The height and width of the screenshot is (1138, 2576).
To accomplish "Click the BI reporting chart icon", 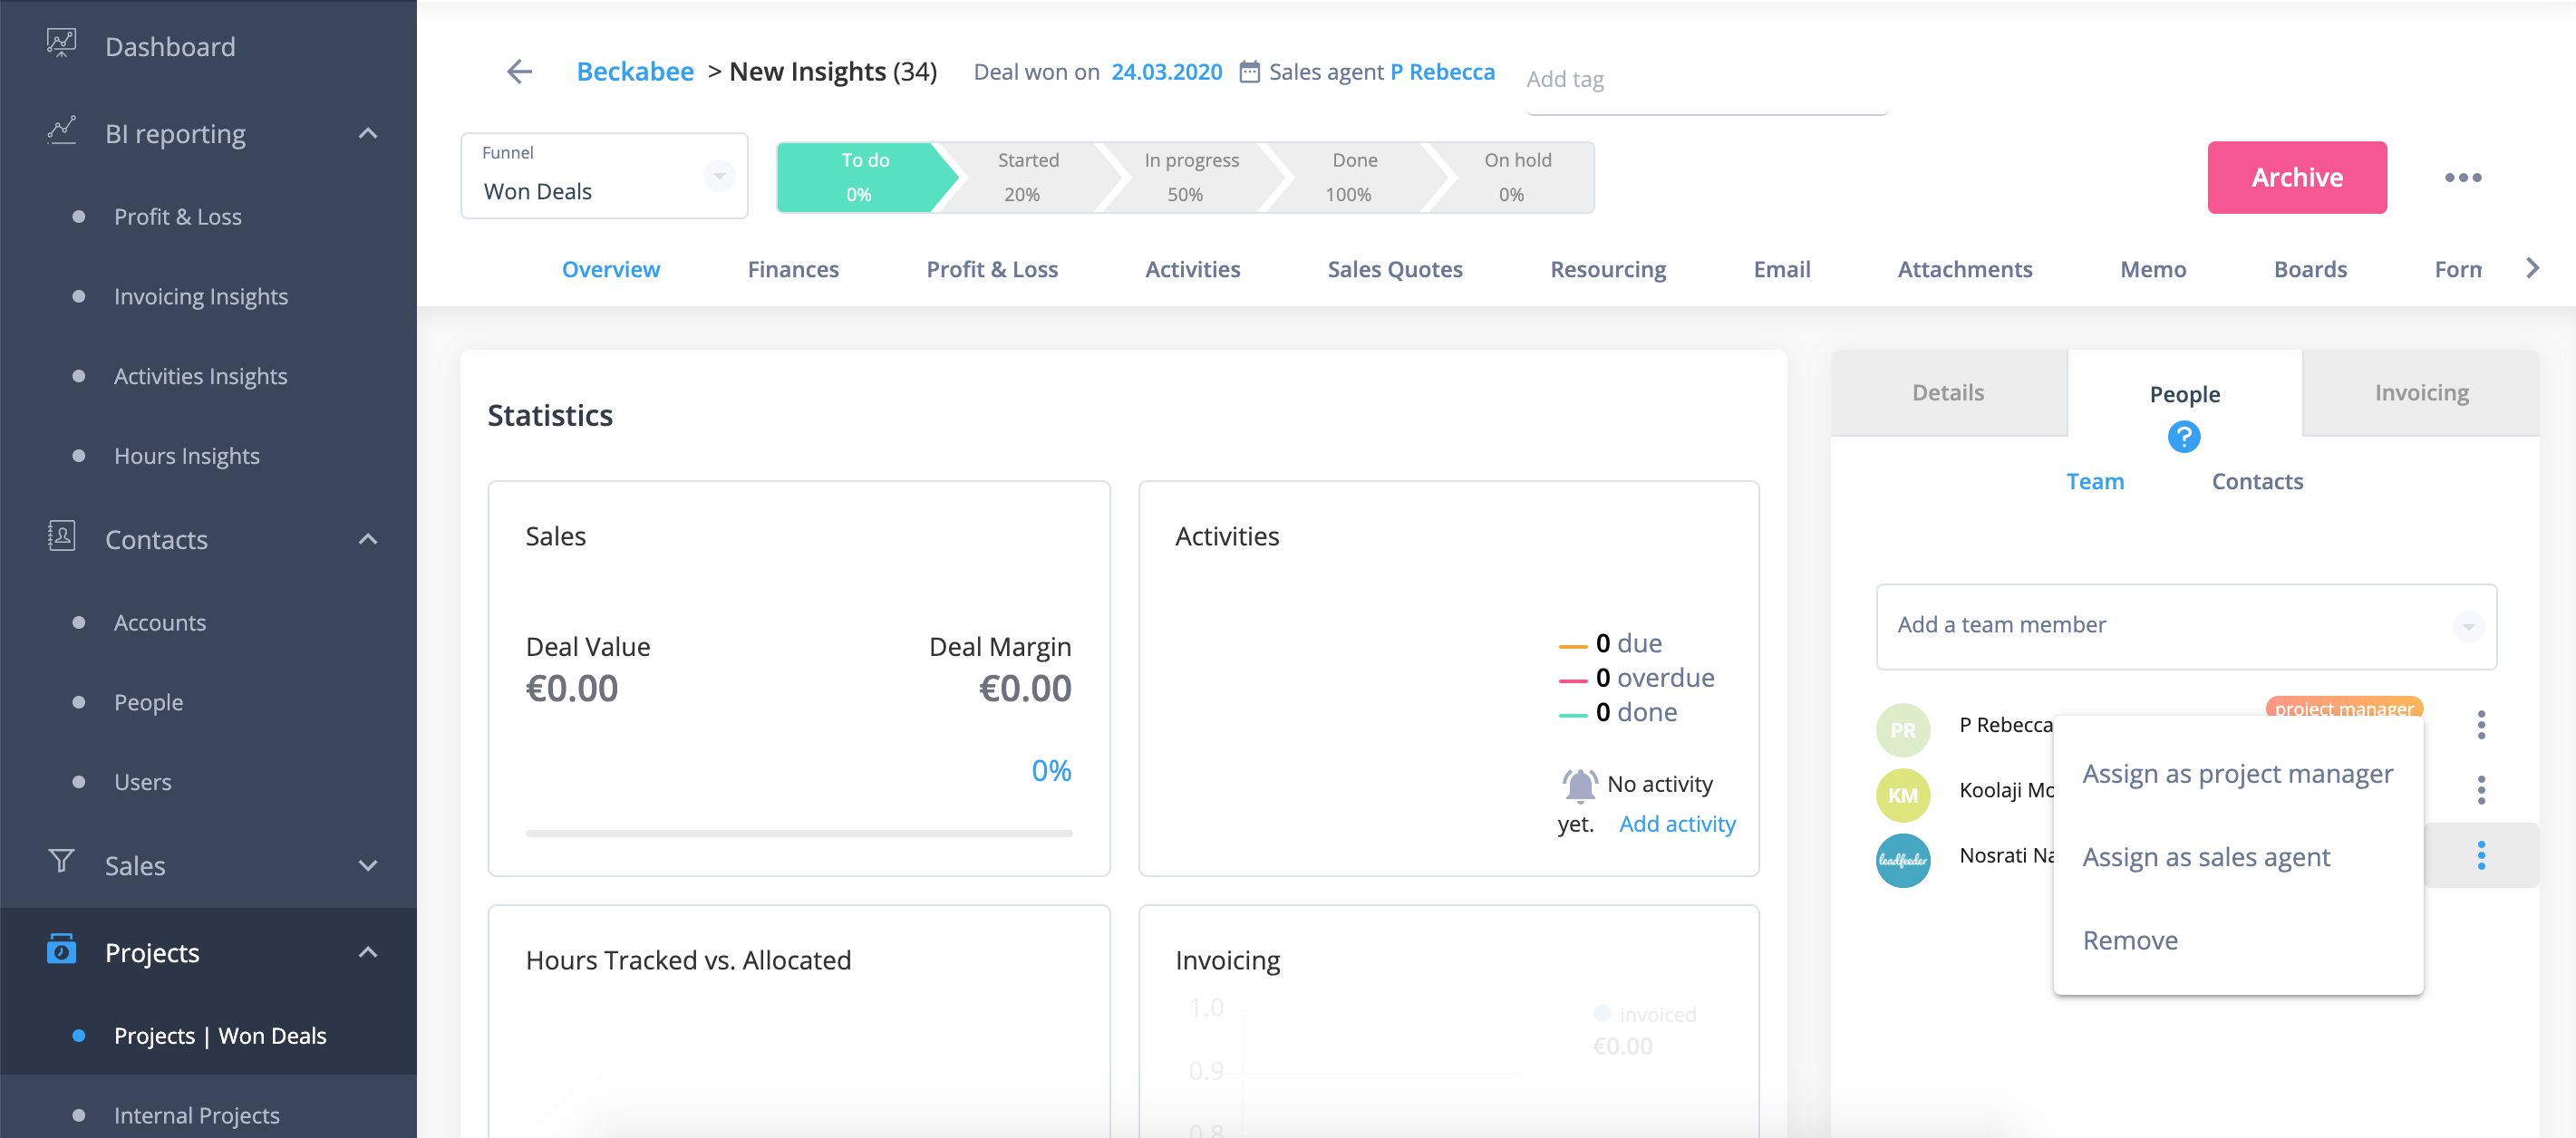I will [x=61, y=131].
